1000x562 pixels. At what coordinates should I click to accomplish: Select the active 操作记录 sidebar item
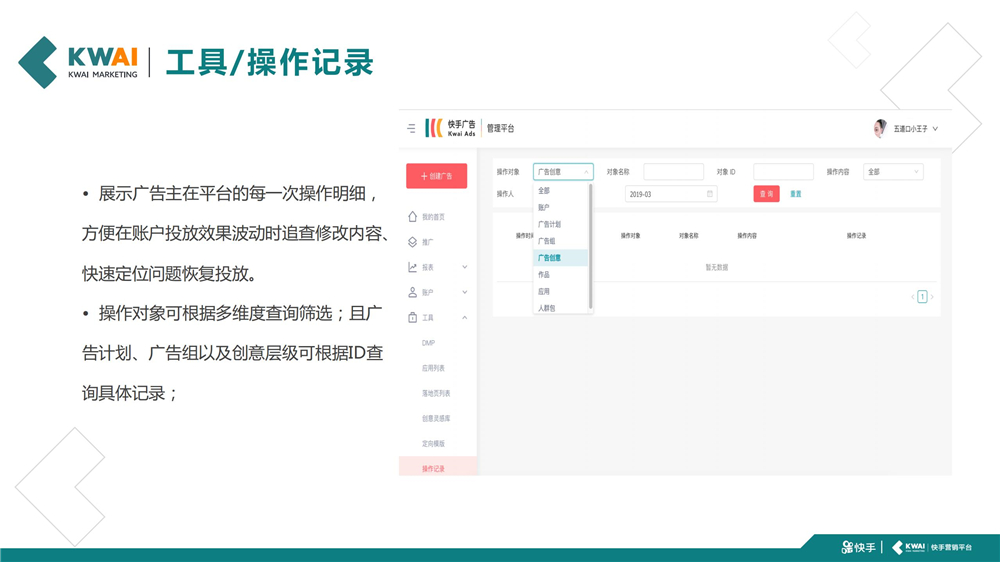click(438, 468)
